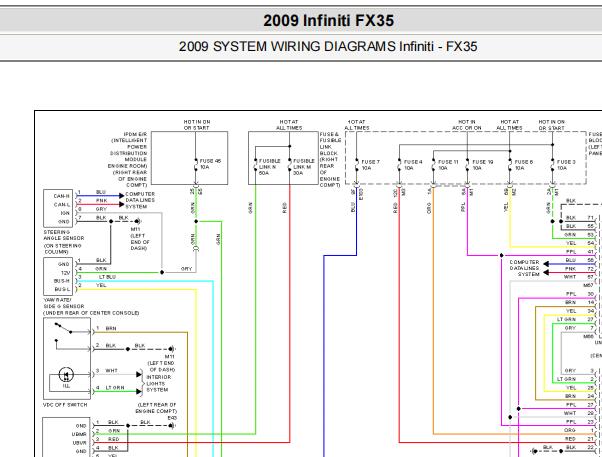
Task: Click the 'LT BLU' wire color label
Action: [x=108, y=277]
